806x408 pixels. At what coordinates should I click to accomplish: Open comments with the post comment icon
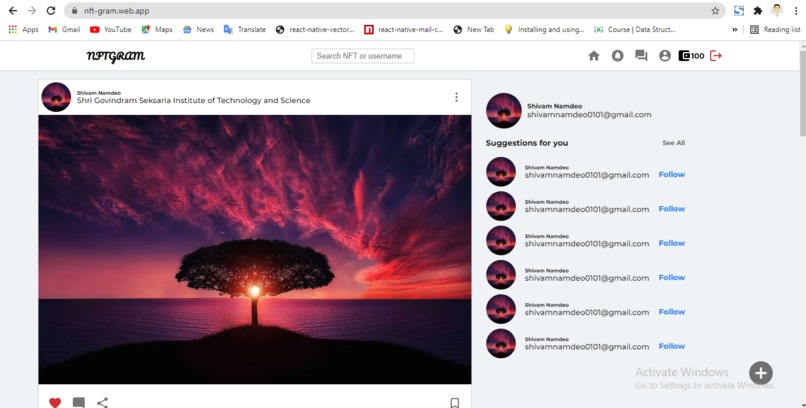click(x=79, y=402)
